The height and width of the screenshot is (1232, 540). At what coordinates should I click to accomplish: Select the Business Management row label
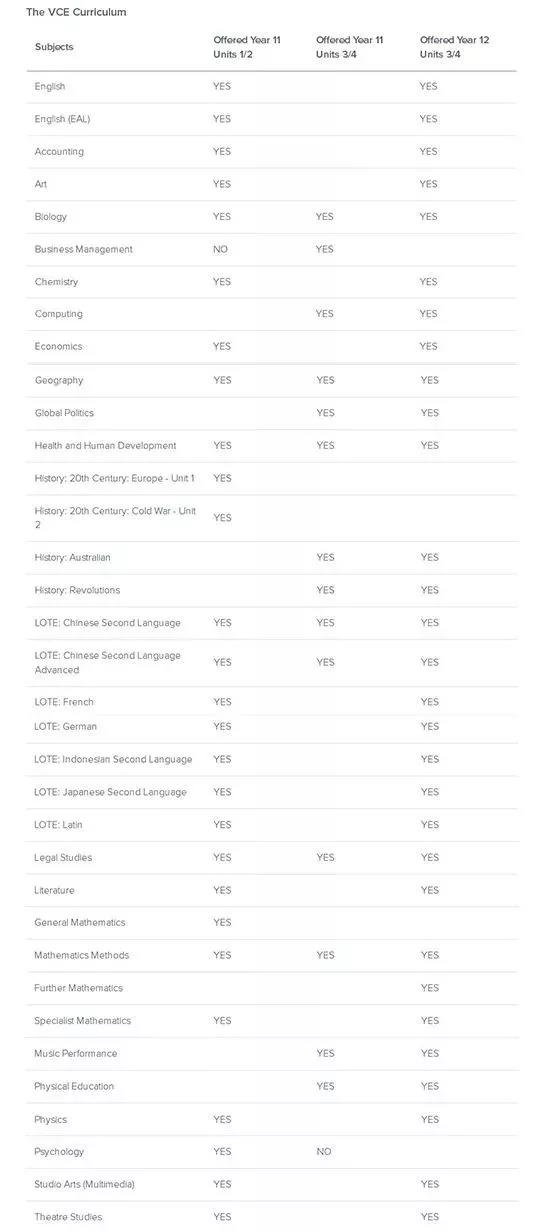click(83, 249)
